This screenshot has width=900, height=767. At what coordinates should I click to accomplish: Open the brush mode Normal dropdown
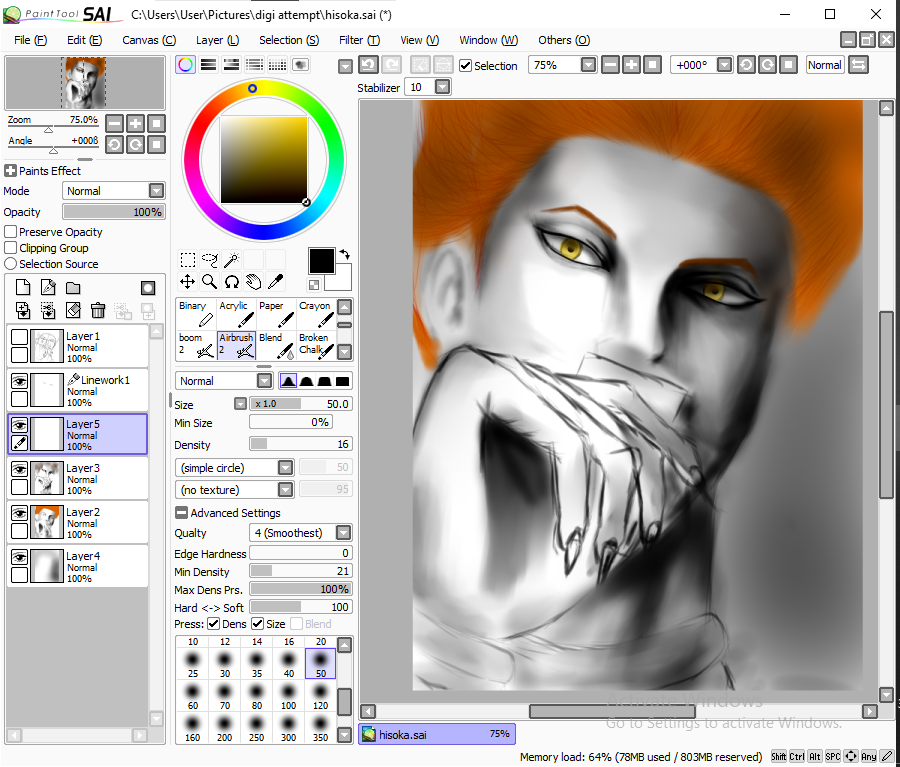click(x=264, y=381)
